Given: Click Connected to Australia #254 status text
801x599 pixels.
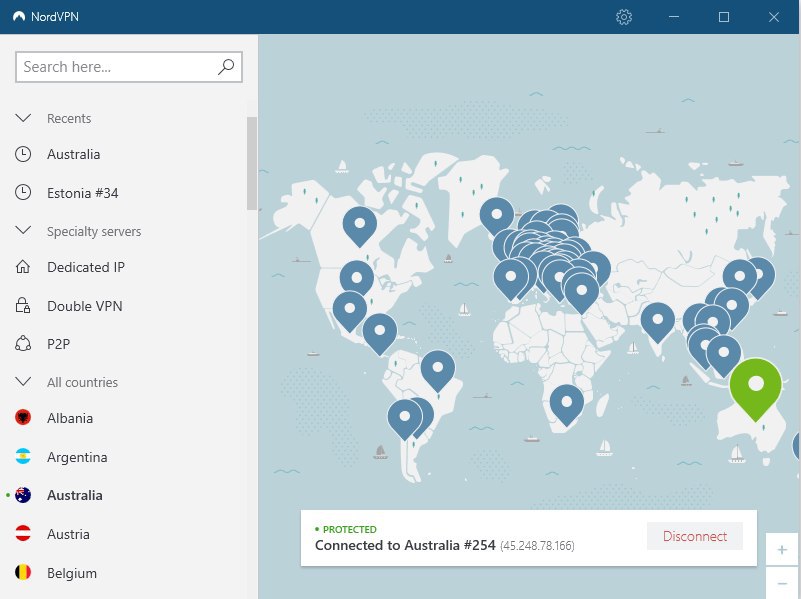Looking at the screenshot, I should (x=405, y=545).
